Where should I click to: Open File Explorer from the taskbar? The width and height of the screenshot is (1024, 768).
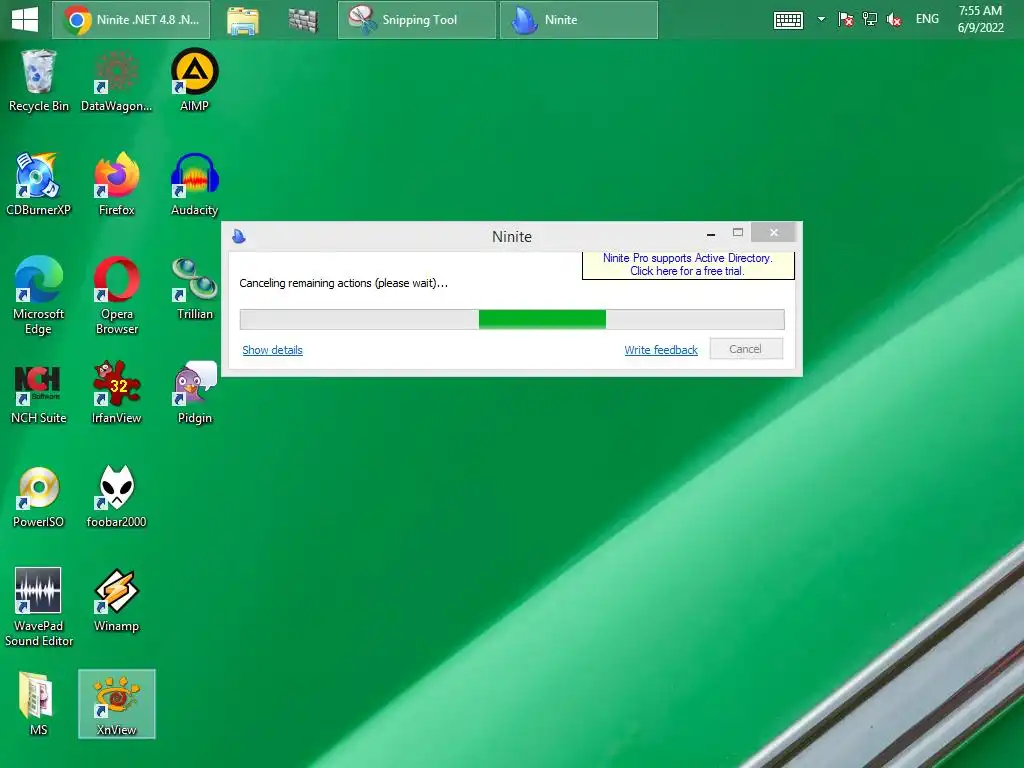pos(243,20)
